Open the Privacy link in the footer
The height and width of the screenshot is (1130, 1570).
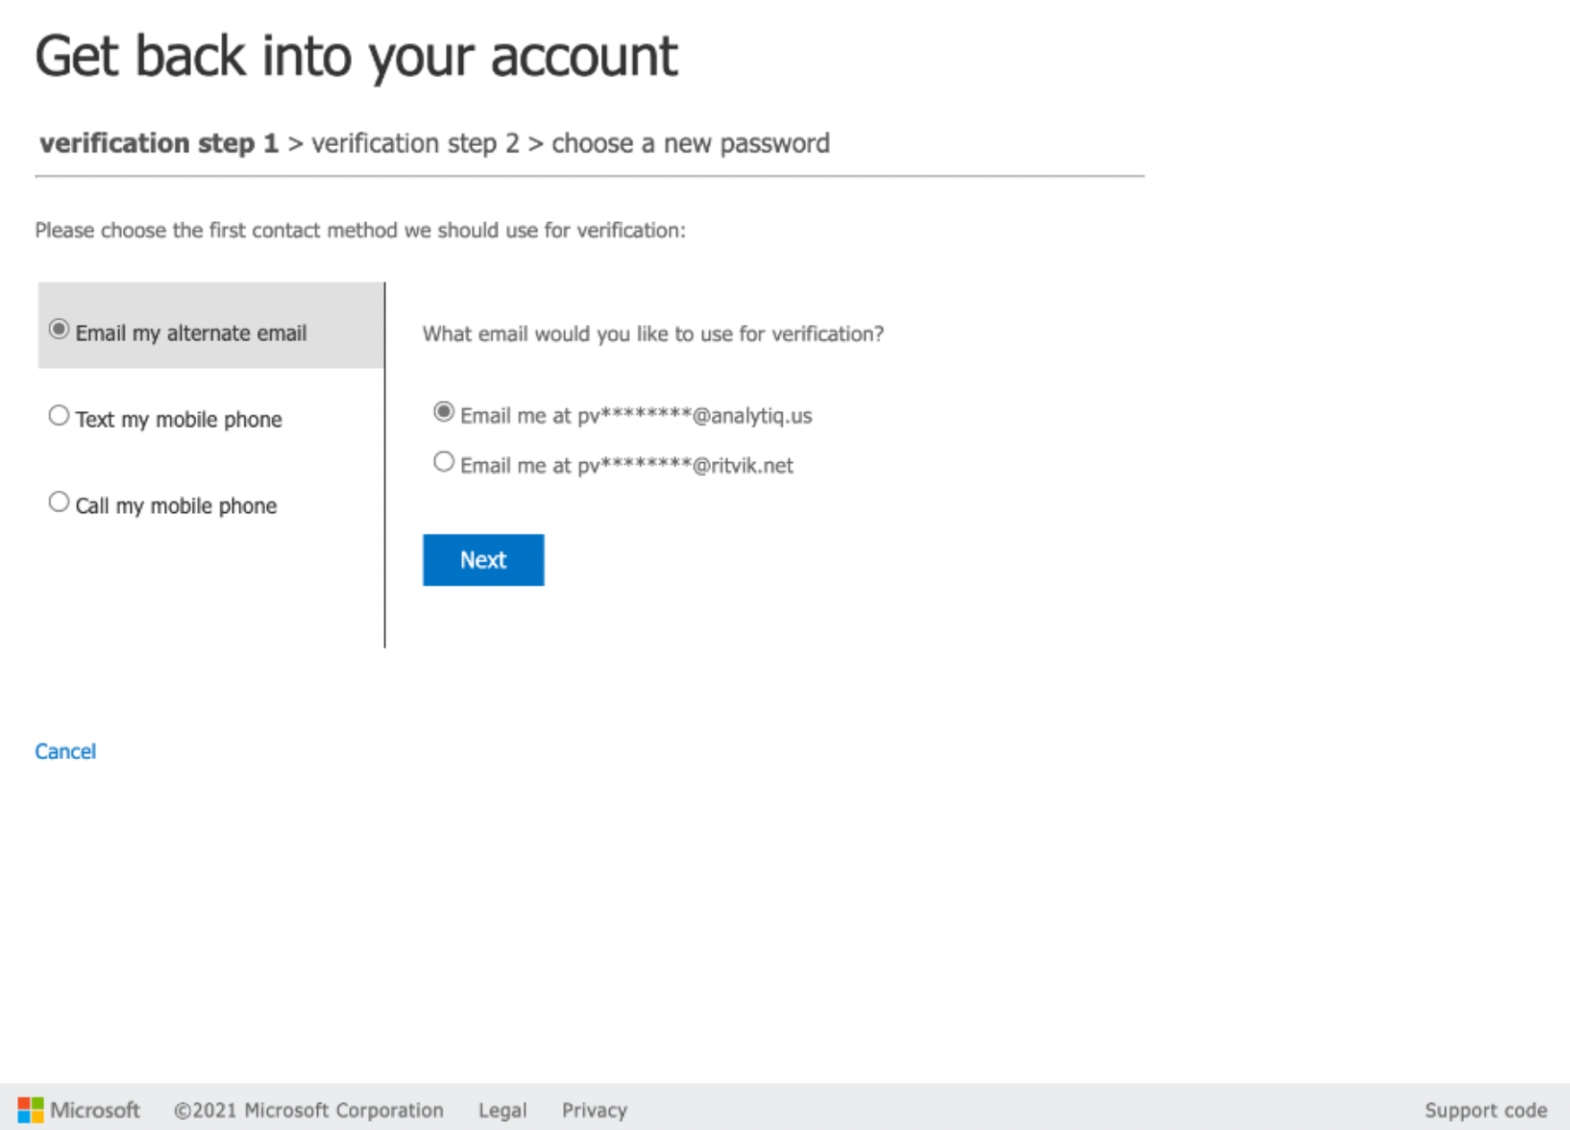(594, 1110)
